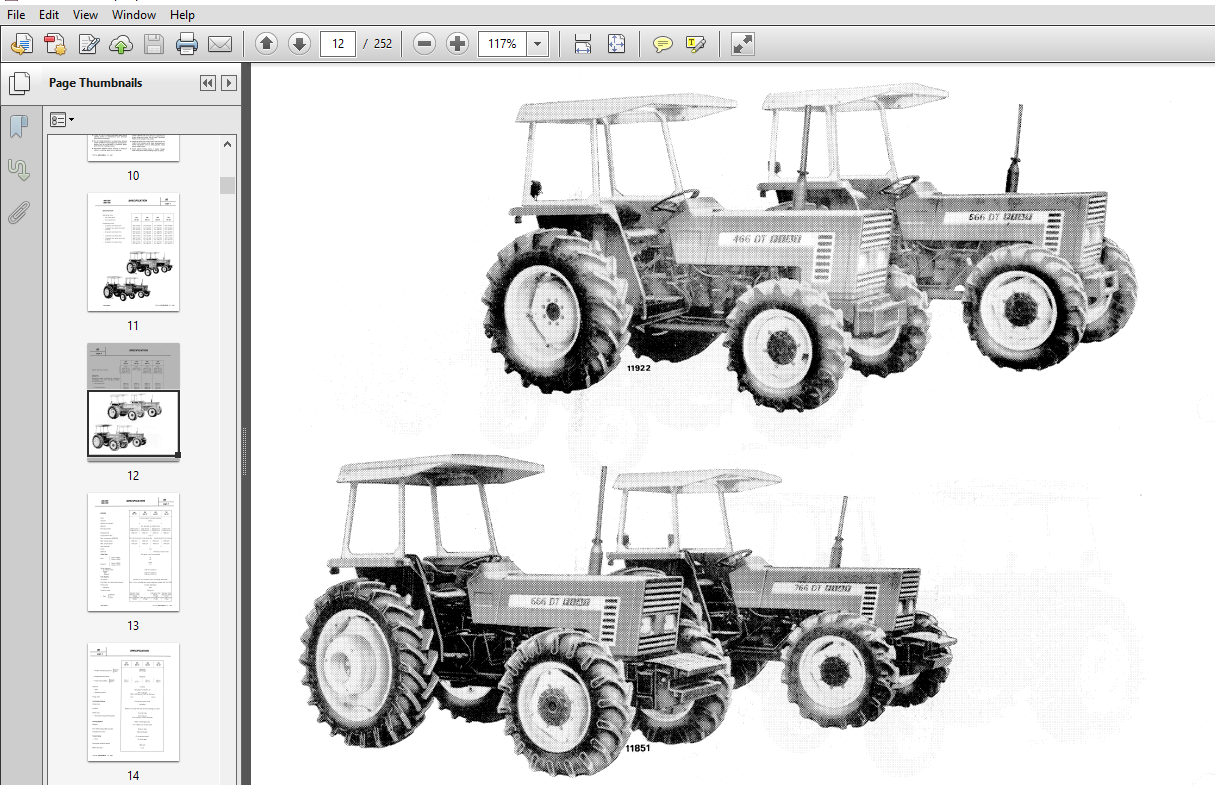Open the Window menu
This screenshot has height=785, width=1215.
(x=134, y=15)
